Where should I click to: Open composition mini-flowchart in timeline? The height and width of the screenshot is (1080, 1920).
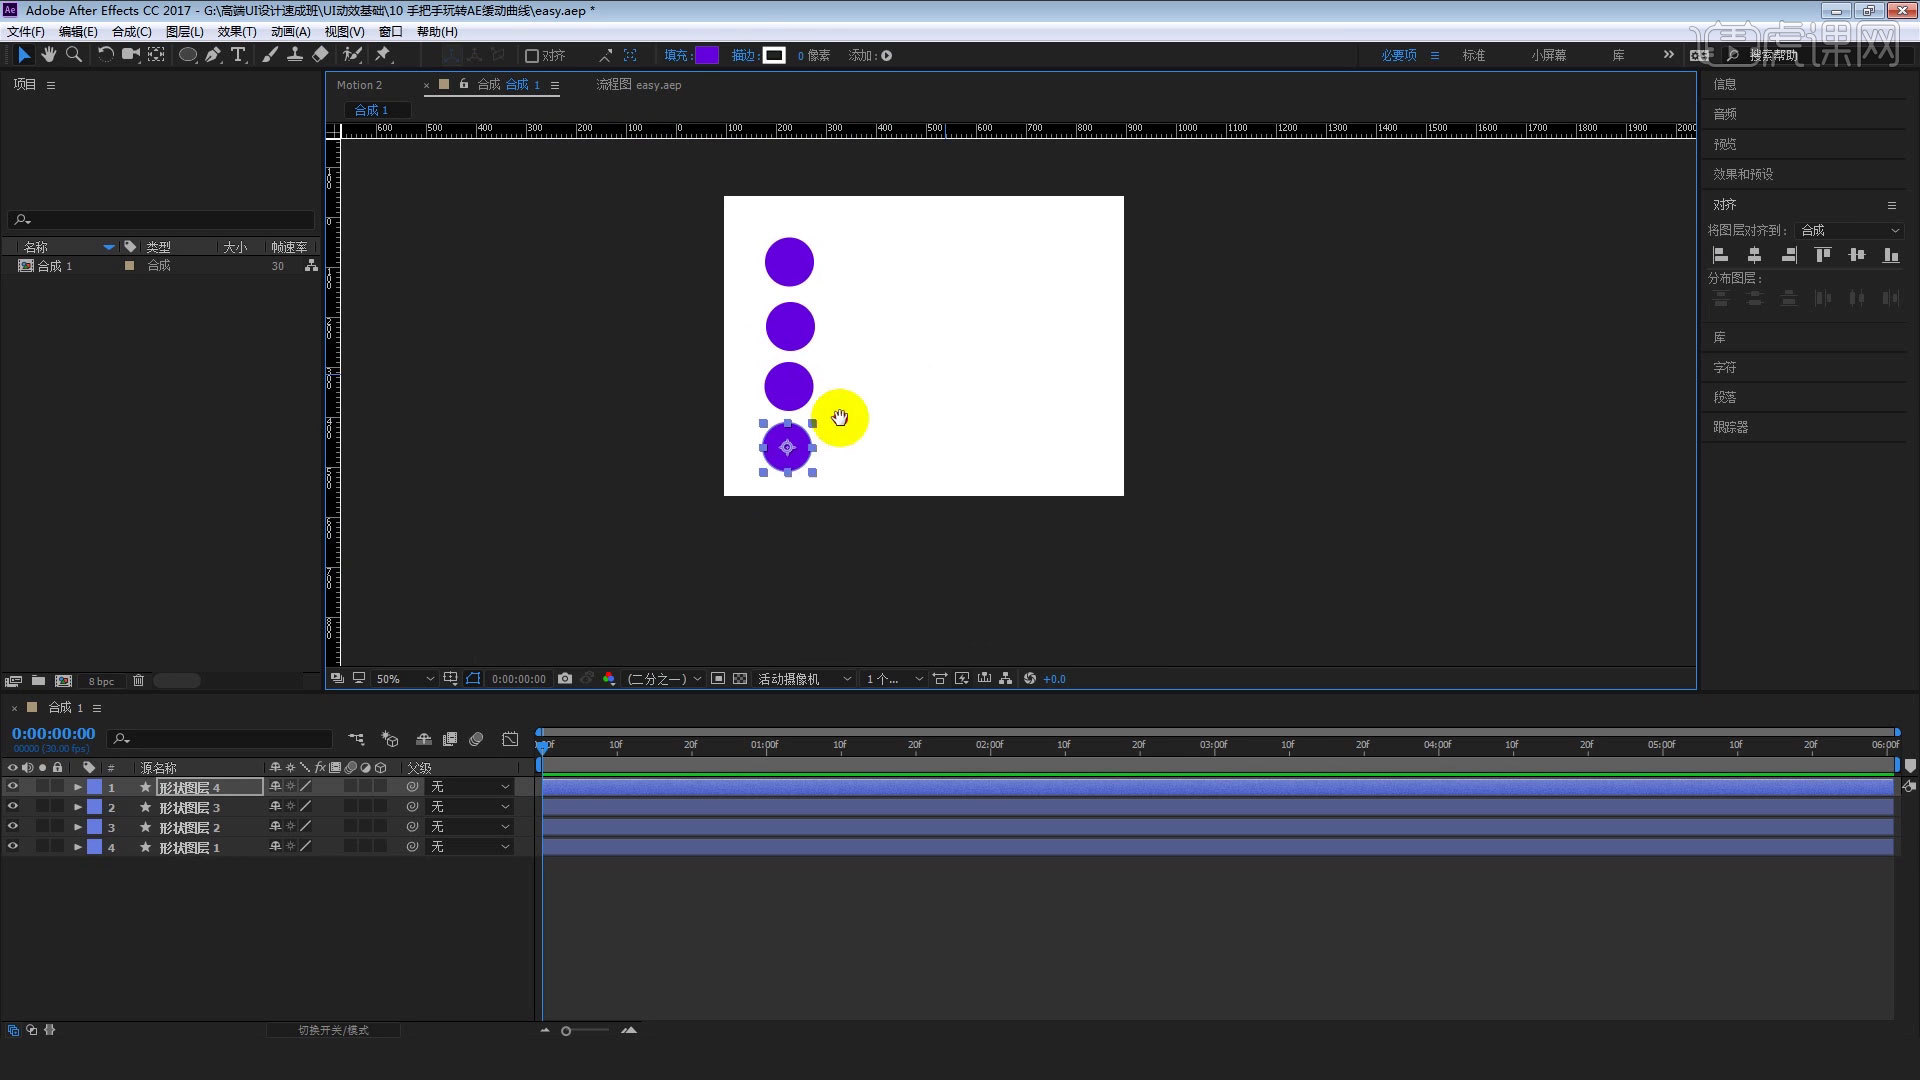coord(356,739)
